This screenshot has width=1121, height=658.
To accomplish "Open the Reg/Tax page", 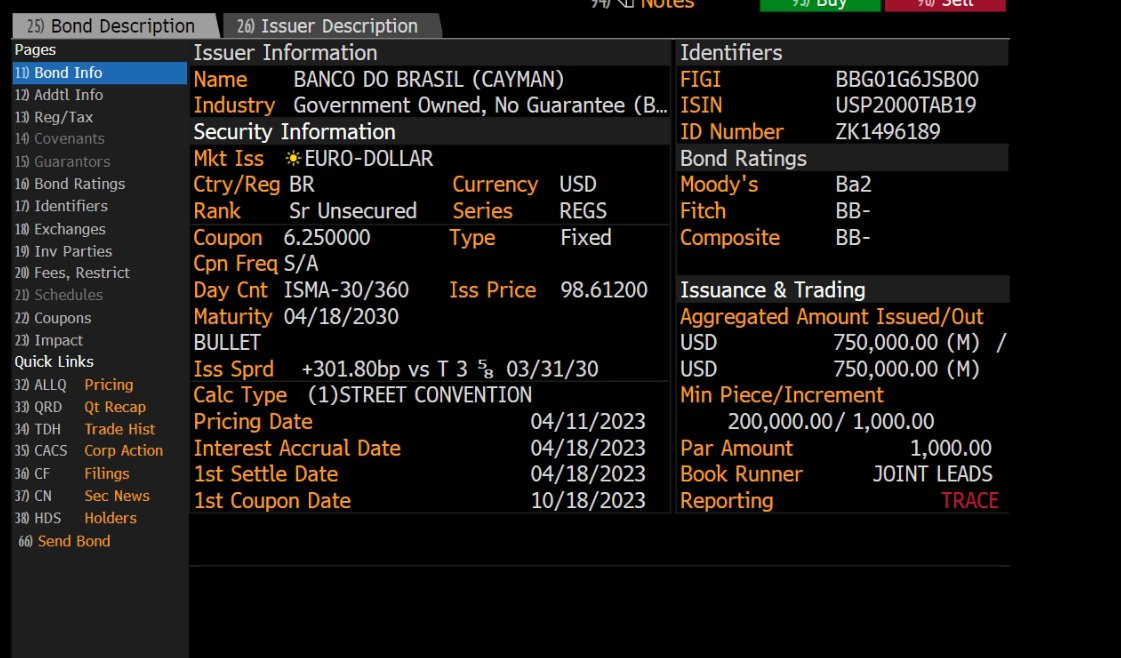I will (54, 117).
